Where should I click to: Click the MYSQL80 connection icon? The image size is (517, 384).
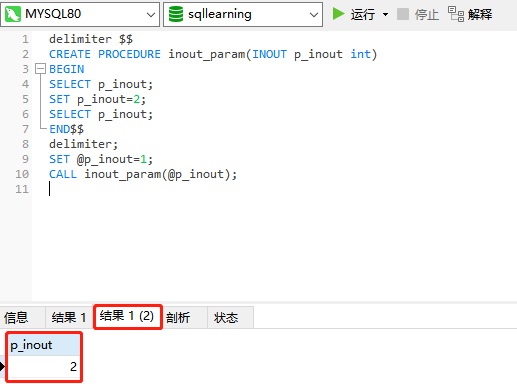pos(13,14)
